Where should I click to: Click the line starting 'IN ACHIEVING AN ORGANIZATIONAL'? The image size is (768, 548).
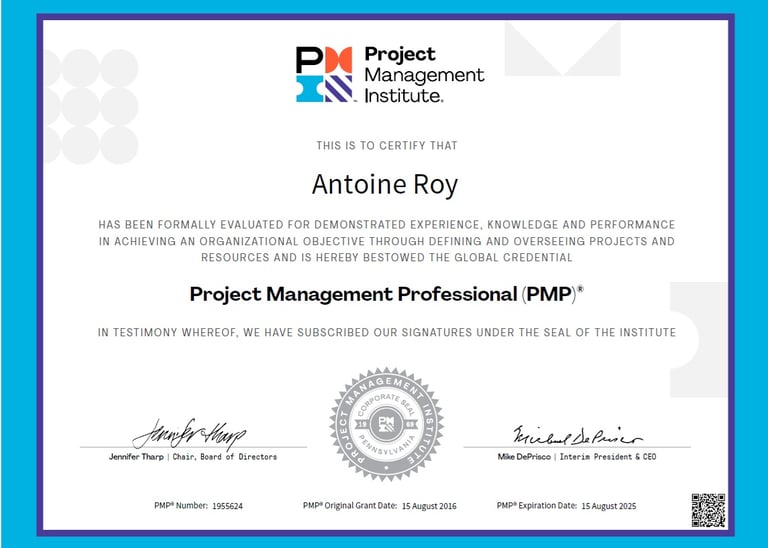point(386,241)
